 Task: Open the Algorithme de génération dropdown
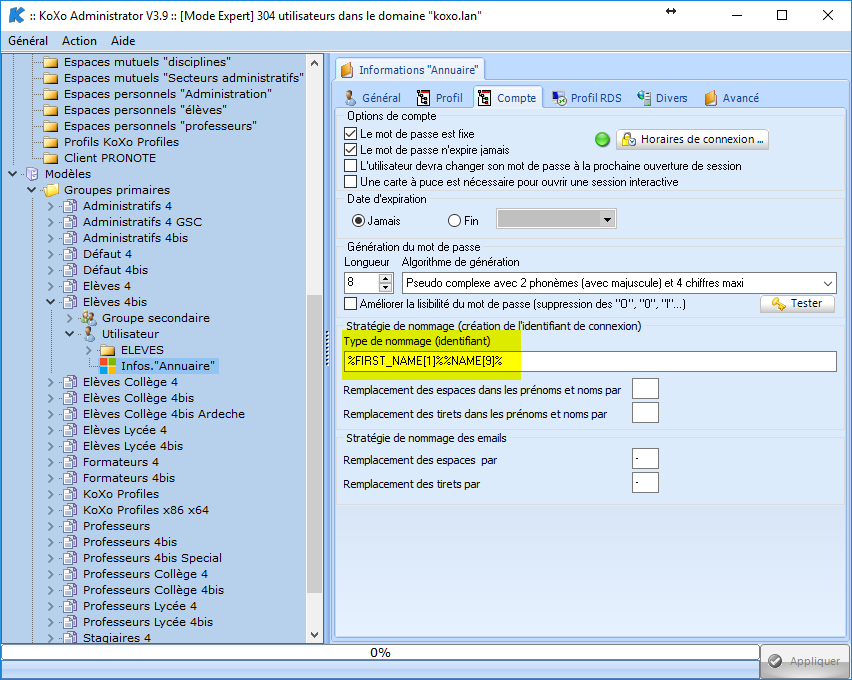[x=828, y=283]
